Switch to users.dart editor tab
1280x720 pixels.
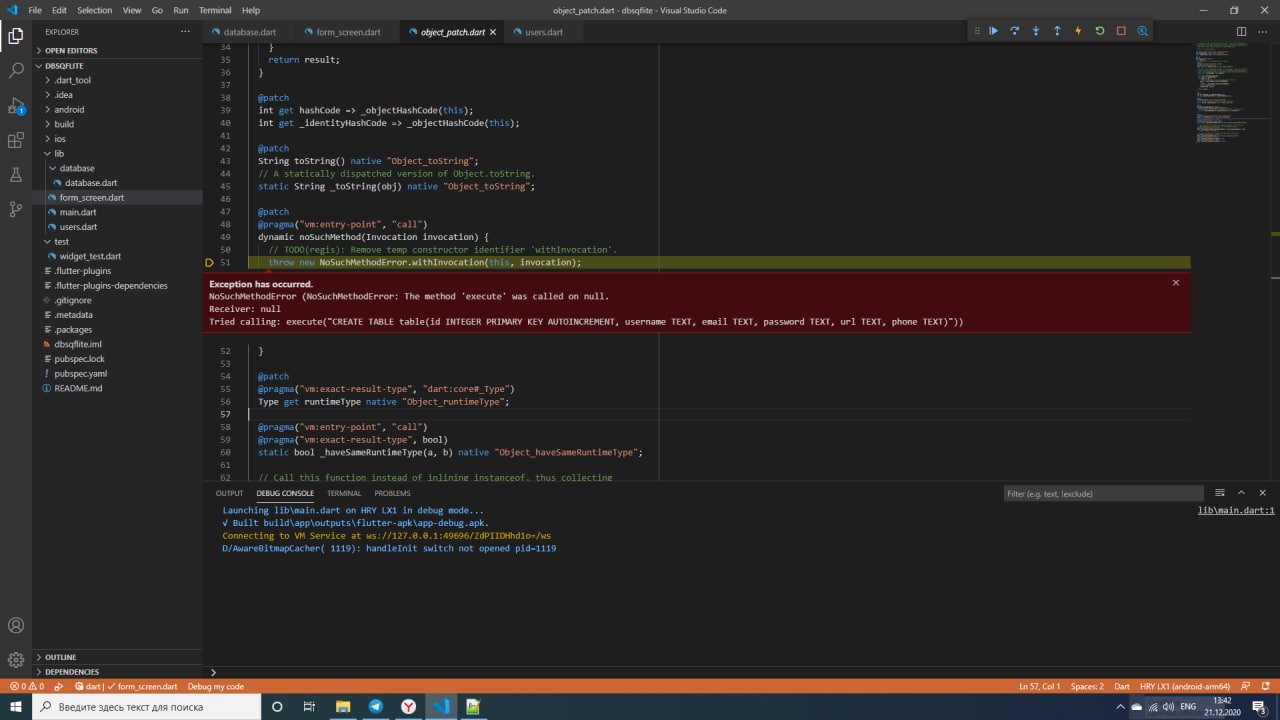pos(543,32)
